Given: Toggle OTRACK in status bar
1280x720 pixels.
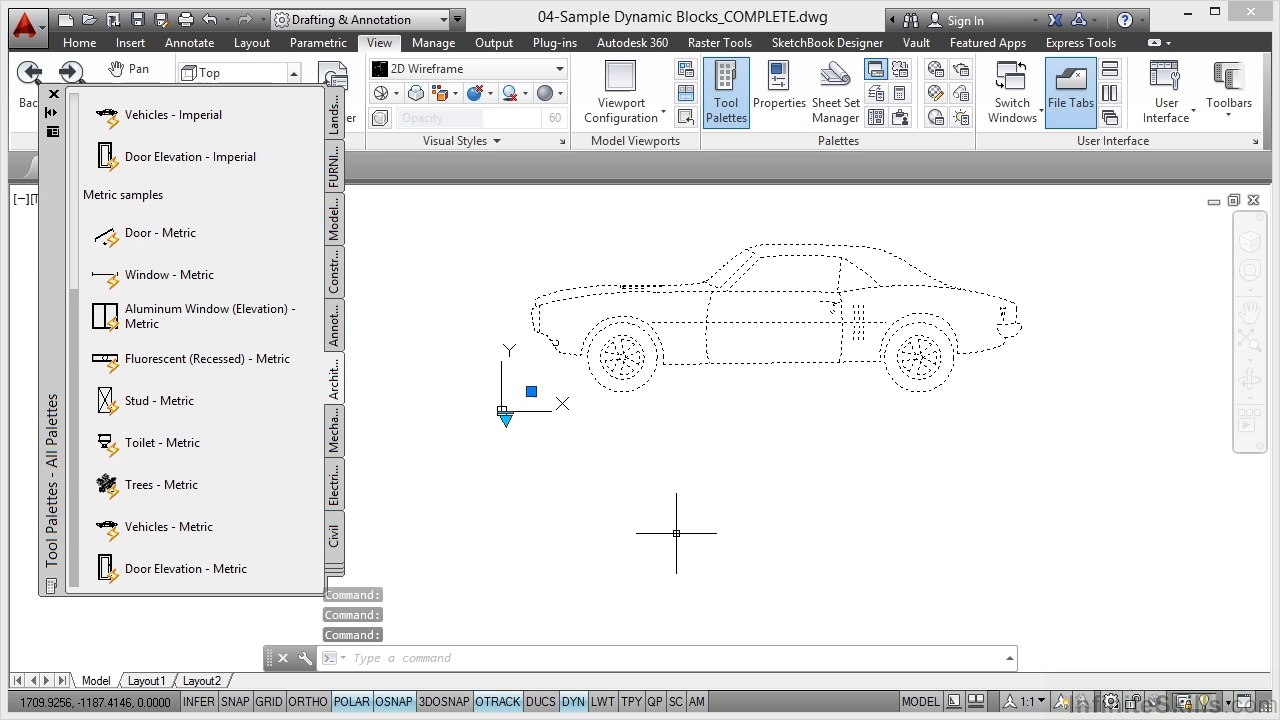Looking at the screenshot, I should pyautogui.click(x=498, y=702).
